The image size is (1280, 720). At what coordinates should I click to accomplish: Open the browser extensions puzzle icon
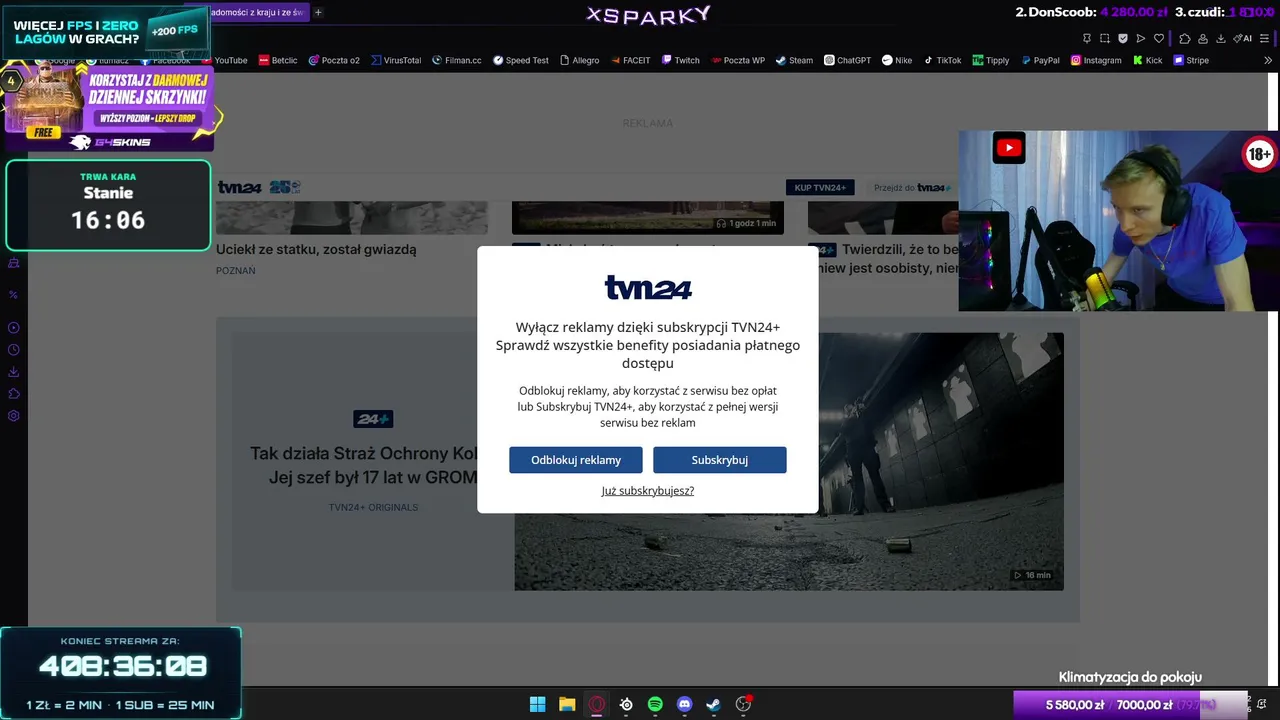click(x=1185, y=38)
